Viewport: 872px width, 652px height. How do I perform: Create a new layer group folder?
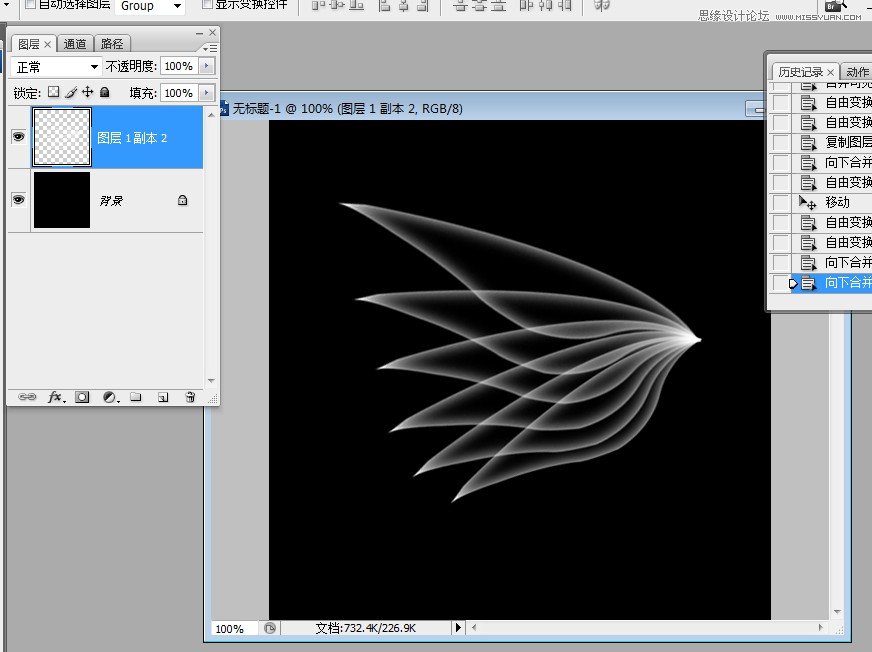(x=136, y=397)
